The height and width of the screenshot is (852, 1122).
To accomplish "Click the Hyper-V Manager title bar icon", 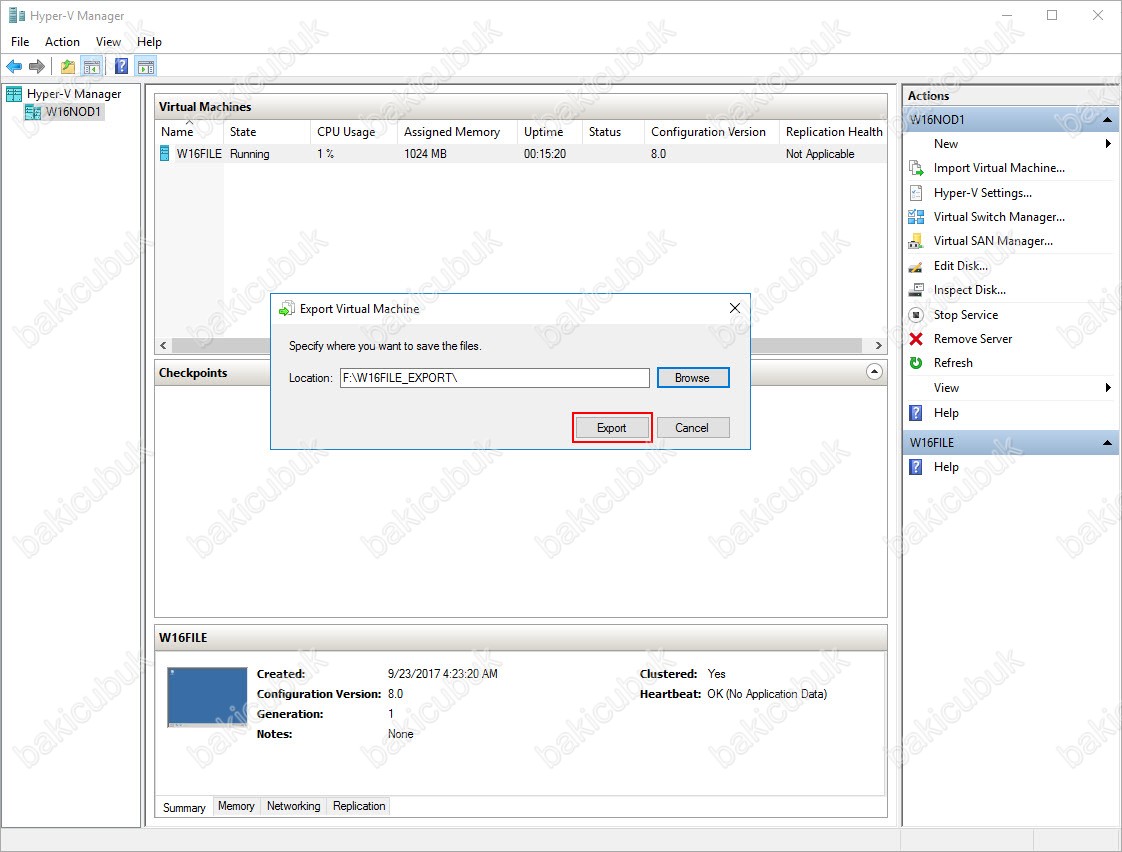I will [16, 15].
